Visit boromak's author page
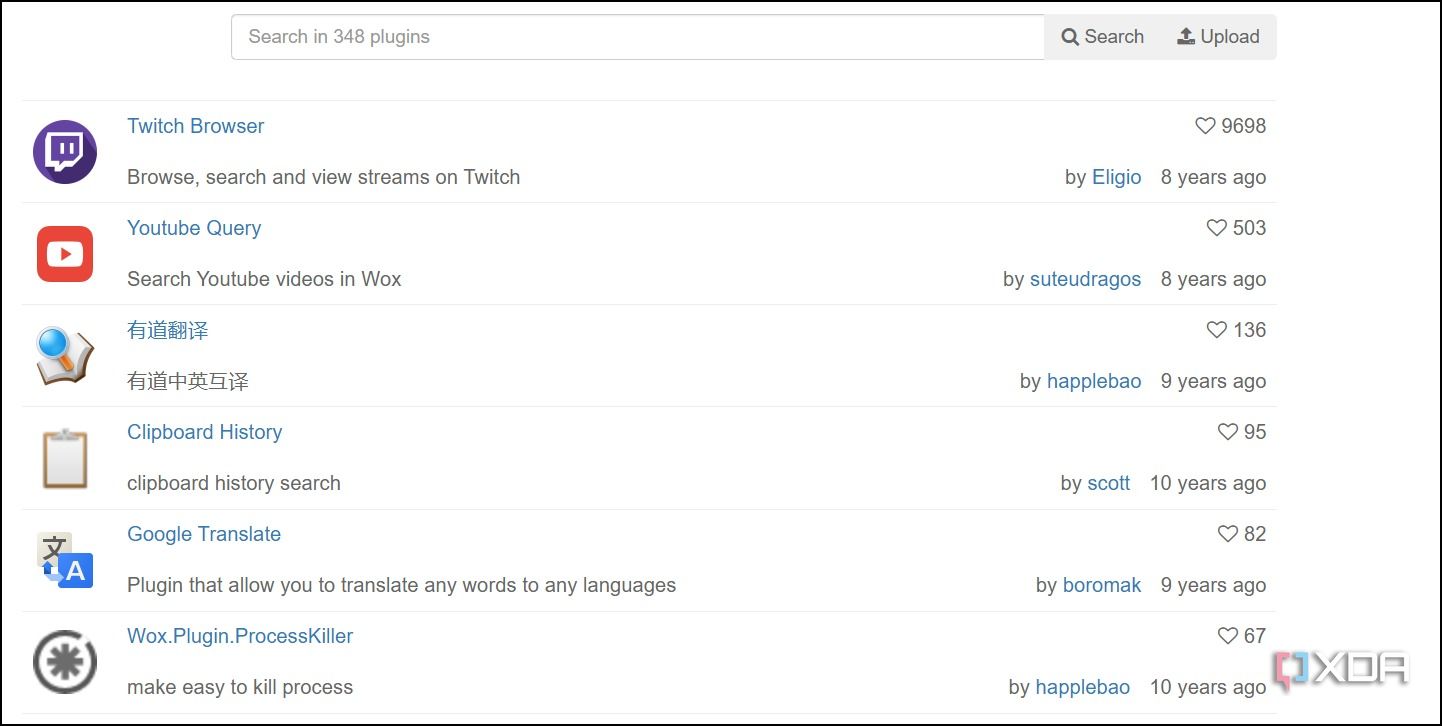The image size is (1442, 726). pos(1102,585)
